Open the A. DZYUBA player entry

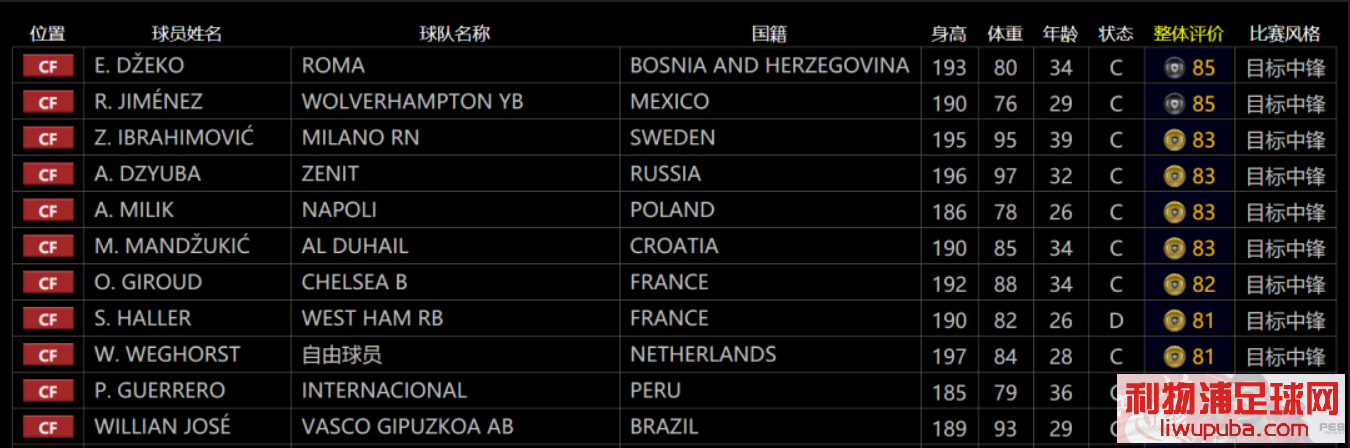[x=147, y=174]
